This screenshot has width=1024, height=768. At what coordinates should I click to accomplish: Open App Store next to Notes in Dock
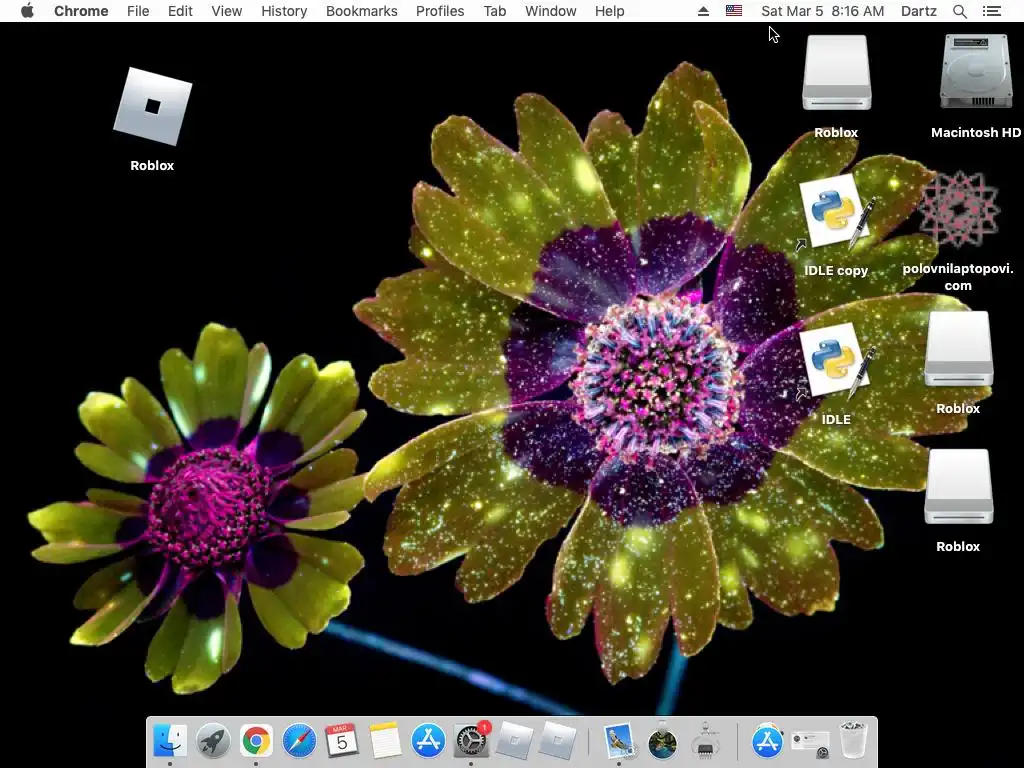pos(428,741)
